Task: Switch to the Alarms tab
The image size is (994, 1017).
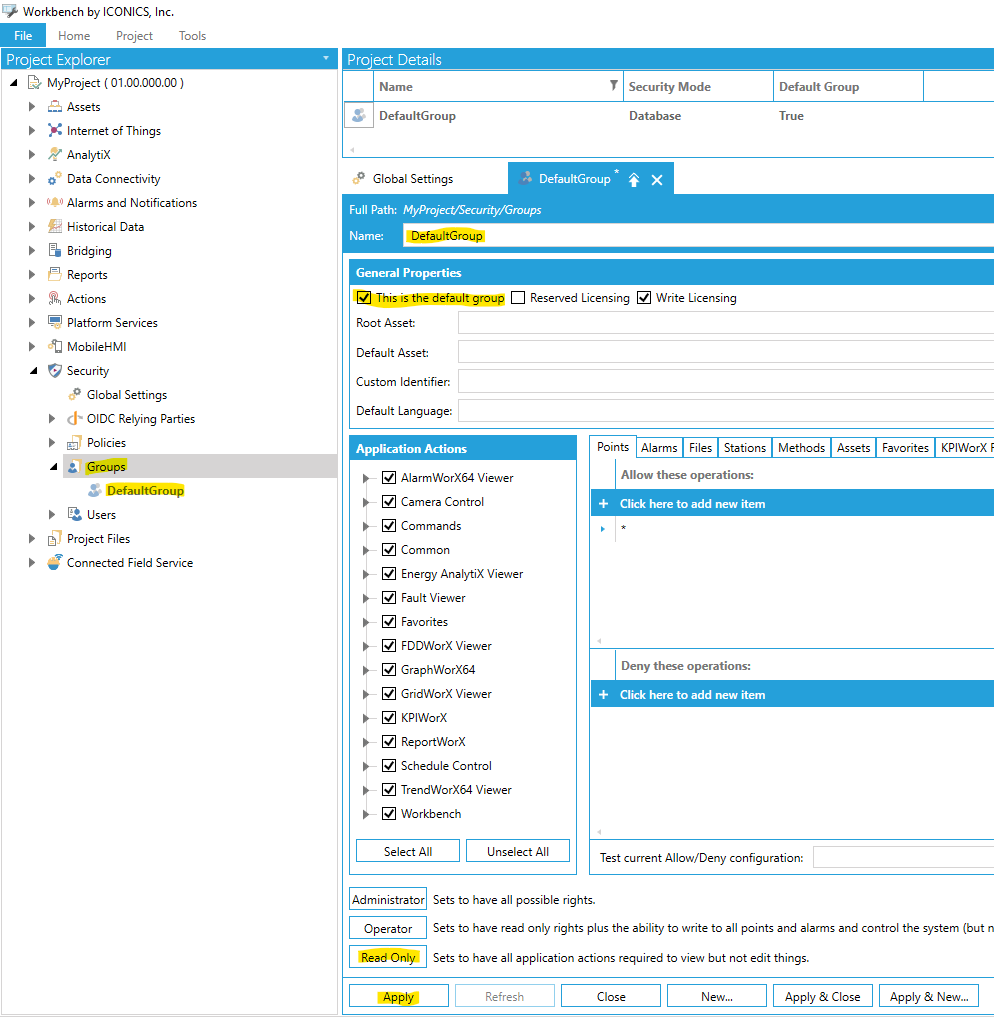Action: point(659,448)
